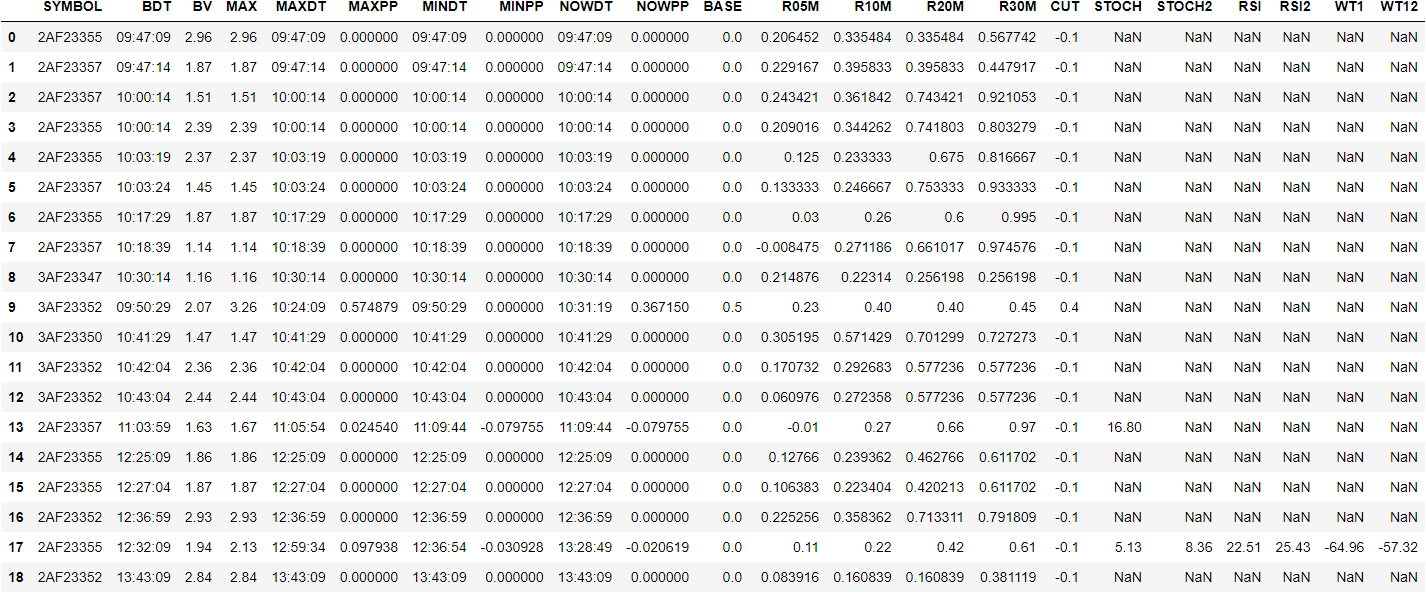Select the CUT column header
This screenshot has height=593, width=1426.
pyautogui.click(x=1065, y=7)
